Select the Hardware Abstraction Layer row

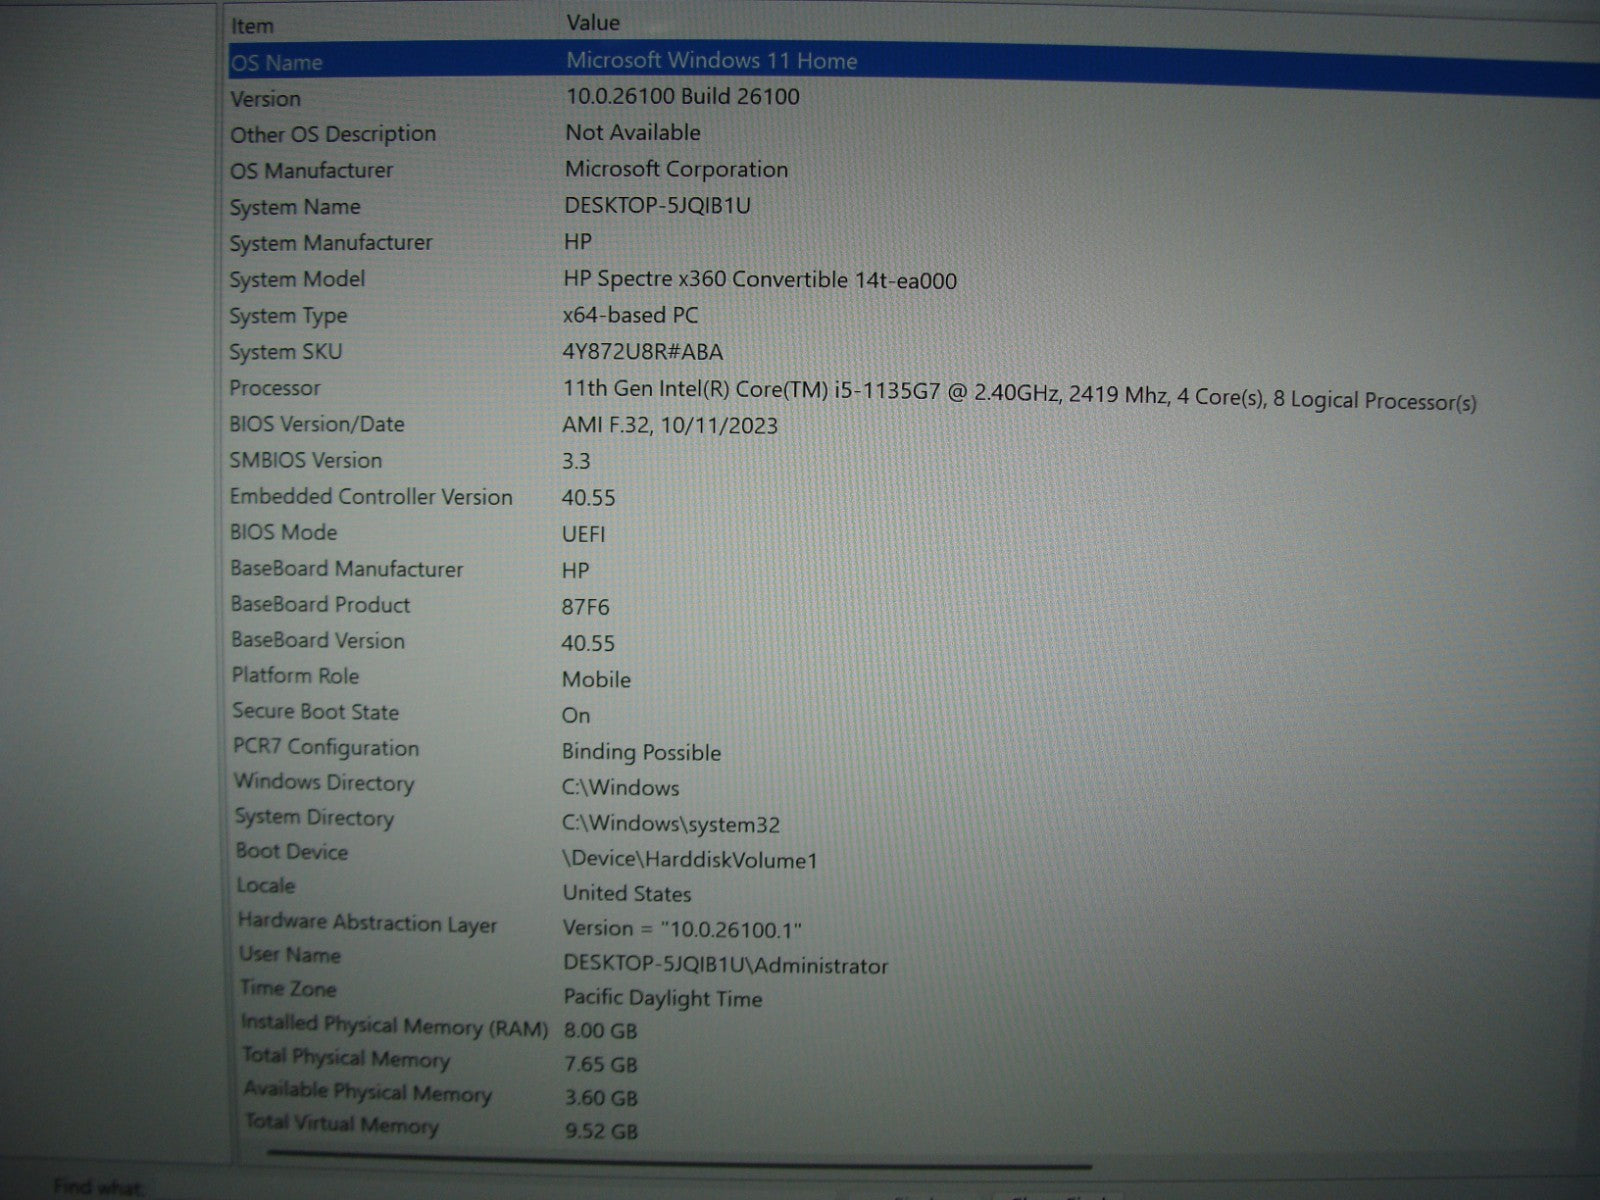click(367, 924)
